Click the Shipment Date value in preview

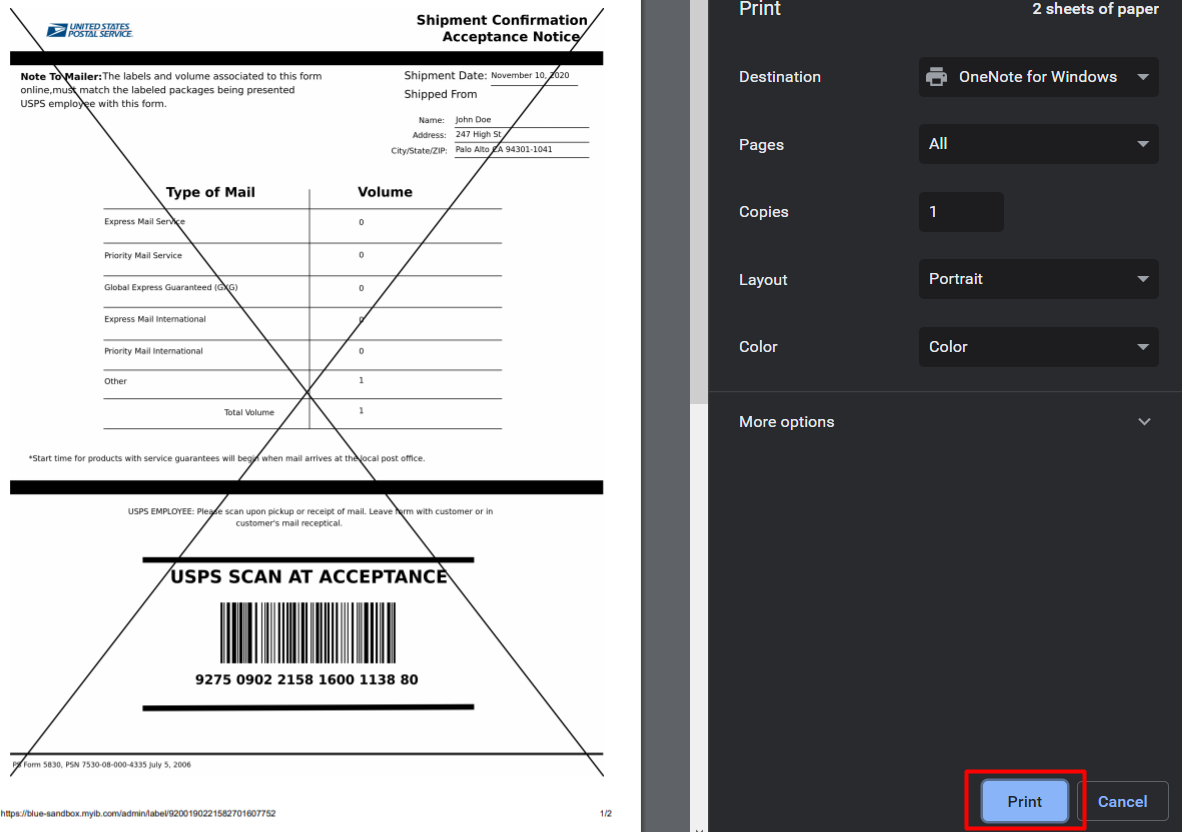click(x=530, y=76)
